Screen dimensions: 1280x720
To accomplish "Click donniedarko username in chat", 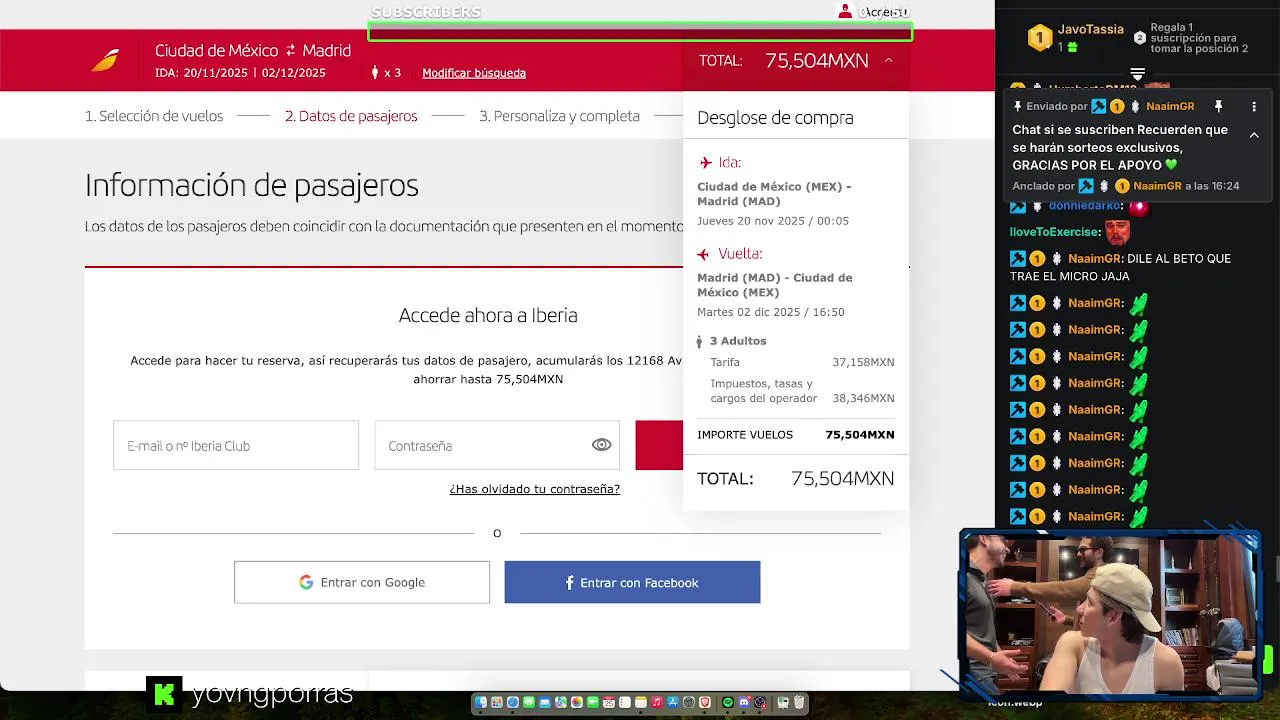I will coord(1084,205).
